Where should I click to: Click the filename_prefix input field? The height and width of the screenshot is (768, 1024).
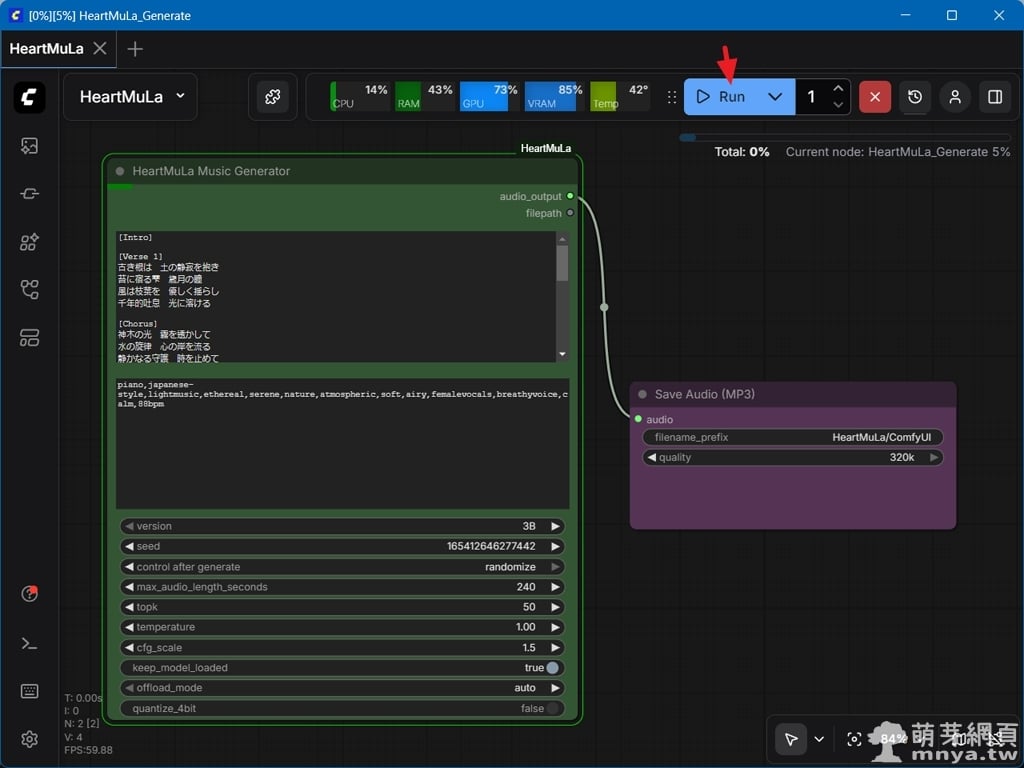click(792, 437)
